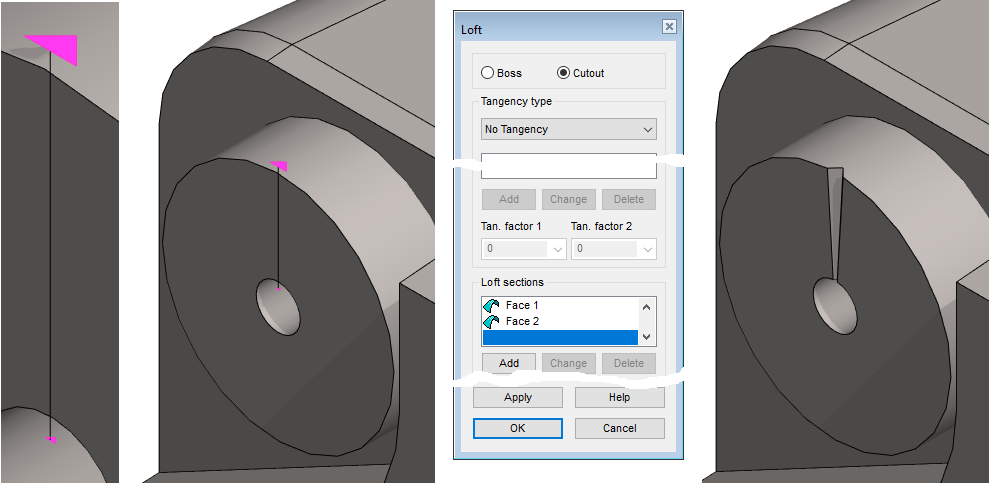Select the Boss radio button
This screenshot has width=989, height=483.
pyautogui.click(x=488, y=73)
